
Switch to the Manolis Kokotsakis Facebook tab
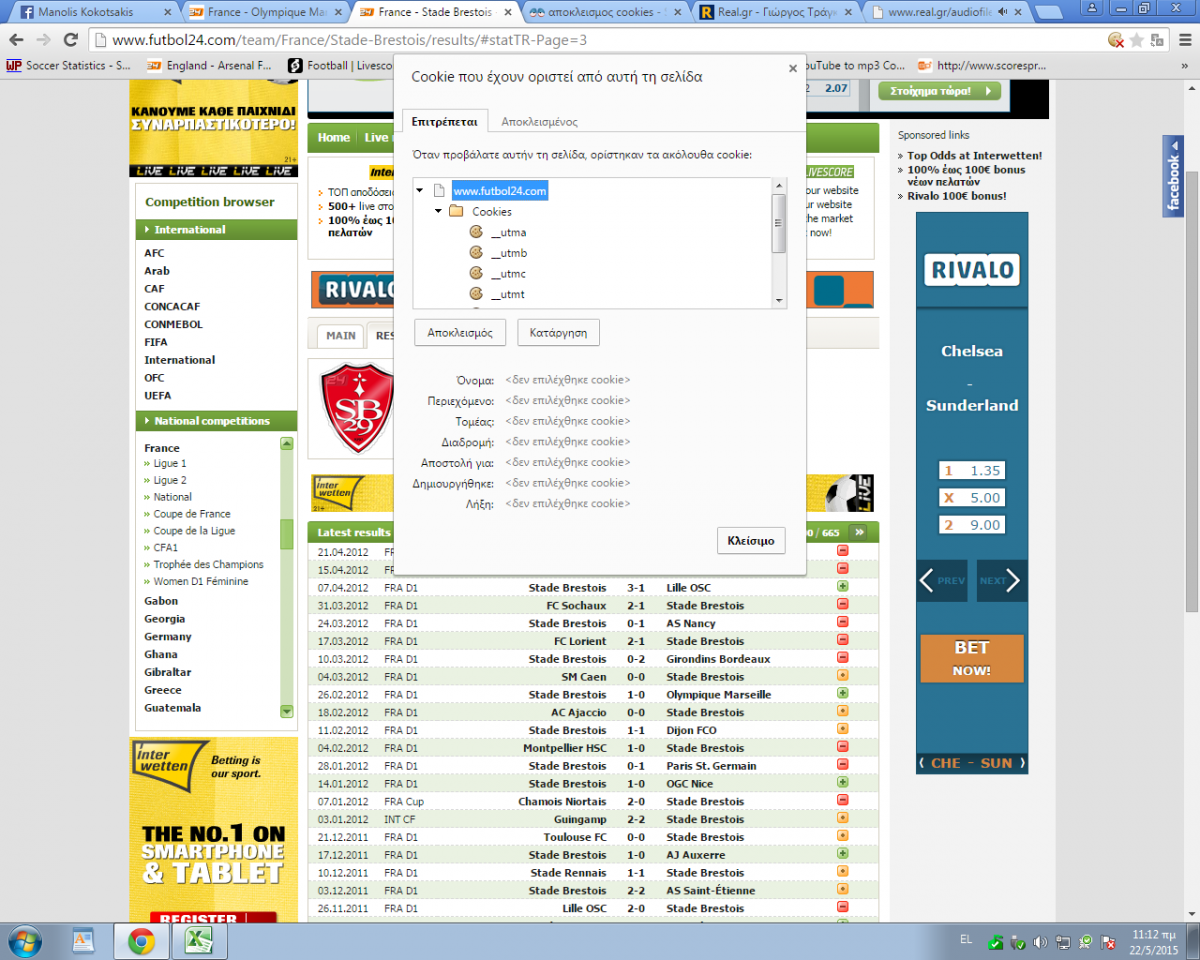click(94, 13)
